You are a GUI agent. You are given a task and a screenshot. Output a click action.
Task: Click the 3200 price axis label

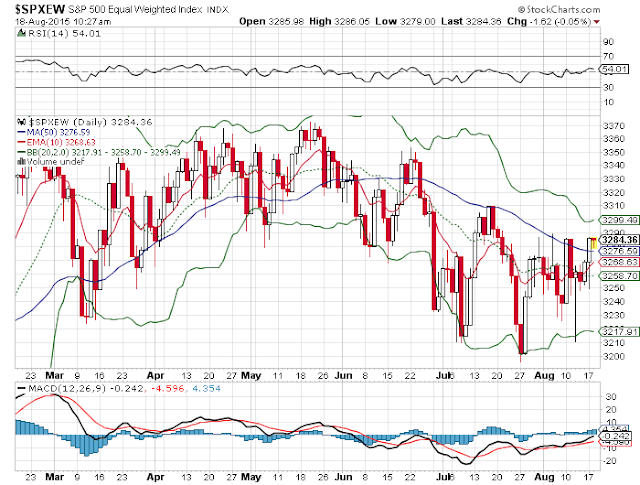tap(613, 356)
